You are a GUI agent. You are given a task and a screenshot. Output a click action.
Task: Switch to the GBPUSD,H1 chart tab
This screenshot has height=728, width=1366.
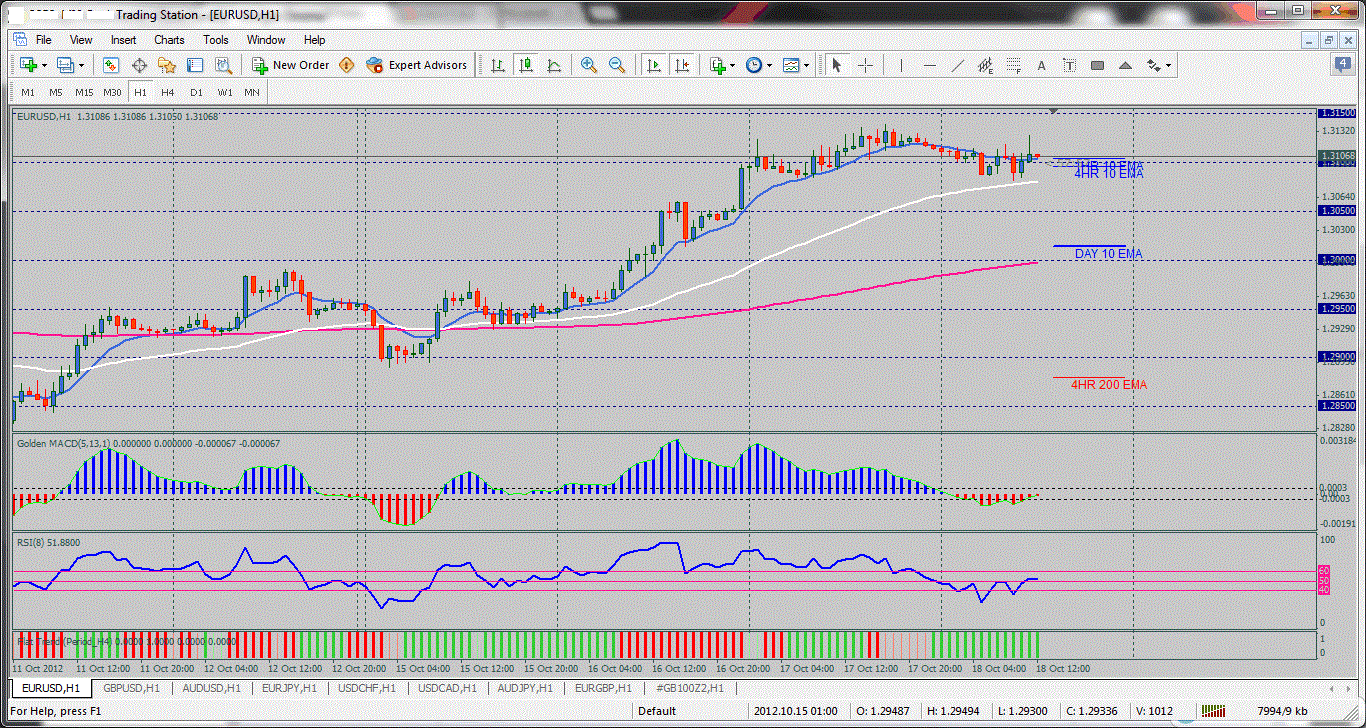(131, 688)
